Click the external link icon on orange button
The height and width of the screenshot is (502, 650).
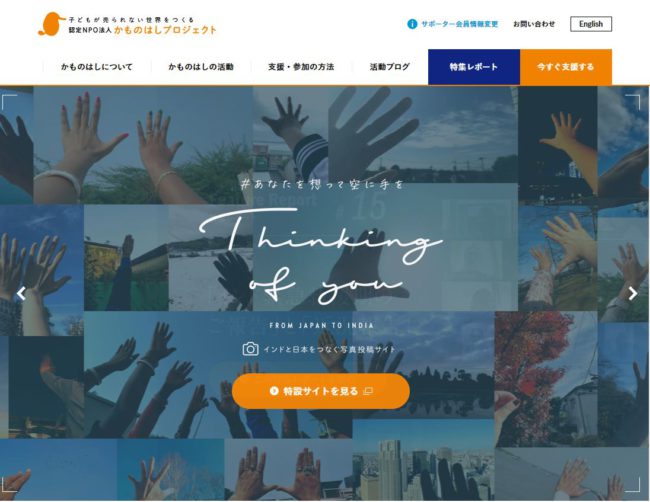(x=368, y=391)
